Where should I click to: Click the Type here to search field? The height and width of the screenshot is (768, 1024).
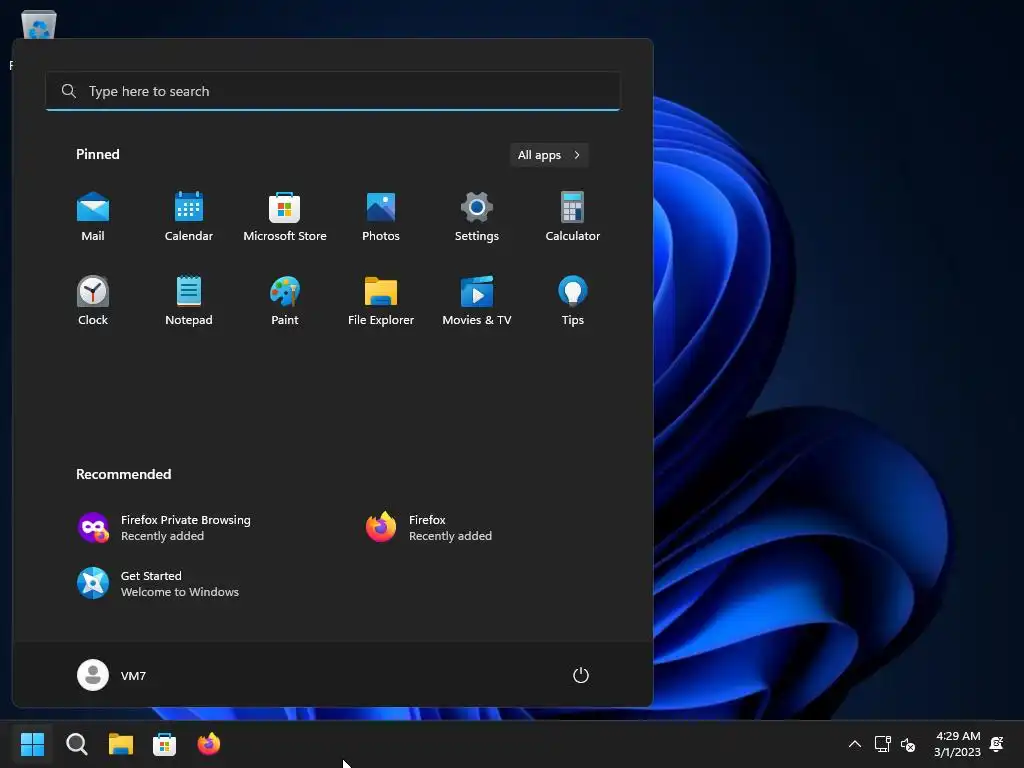click(x=333, y=91)
